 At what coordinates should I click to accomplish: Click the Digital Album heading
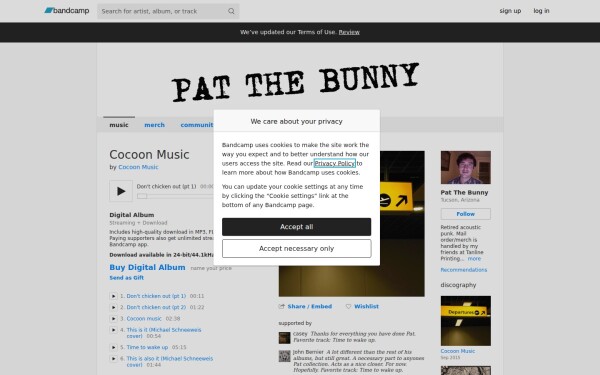pos(132,215)
